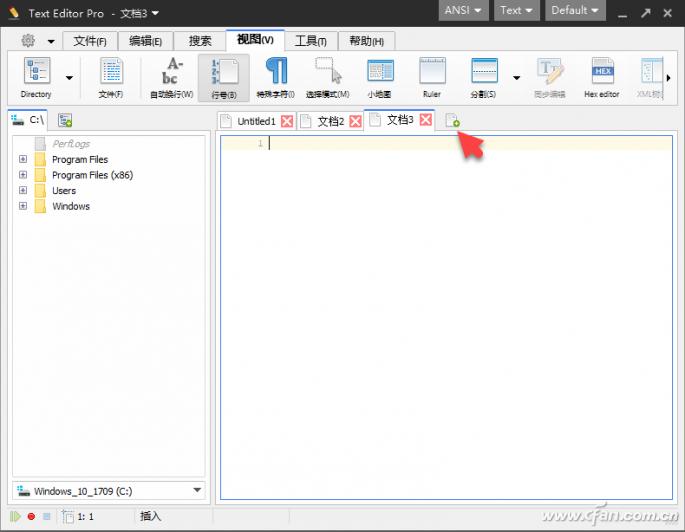This screenshot has height=532, width=685.
Task: Open the 选择模式 selection mode tool
Action: 327,76
